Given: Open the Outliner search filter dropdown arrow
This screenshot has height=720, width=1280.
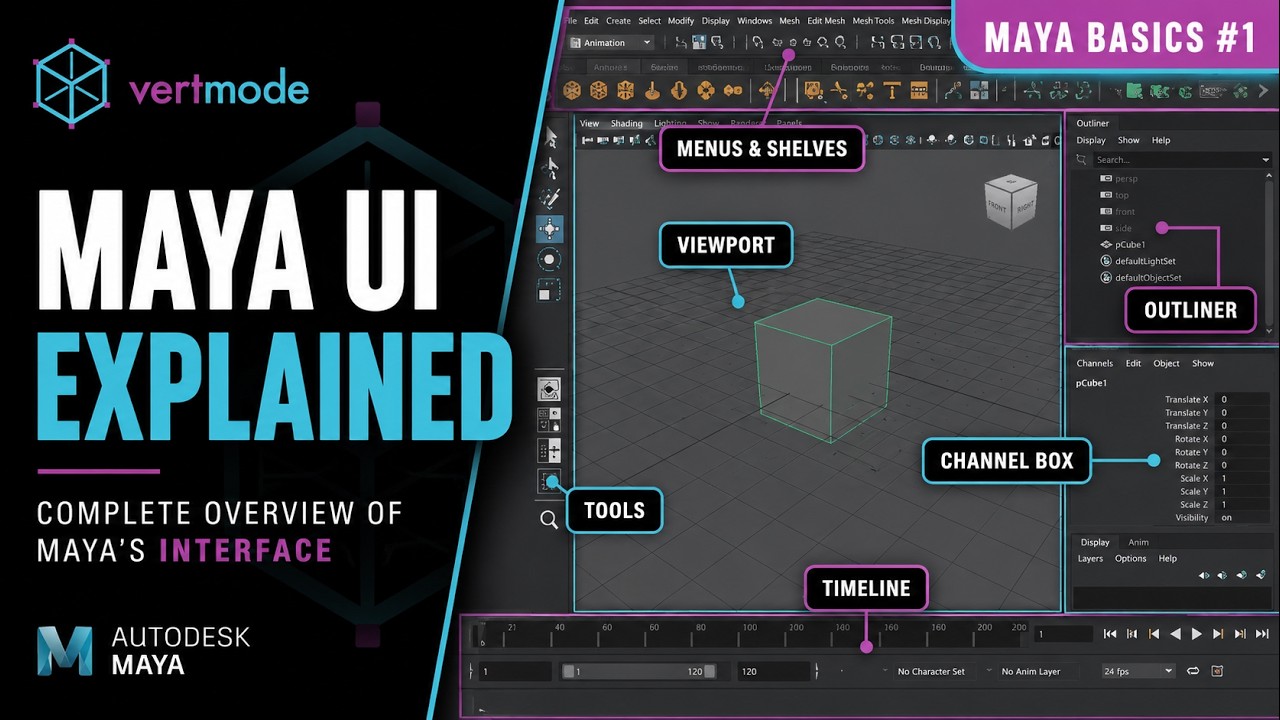Looking at the screenshot, I should click(1265, 160).
